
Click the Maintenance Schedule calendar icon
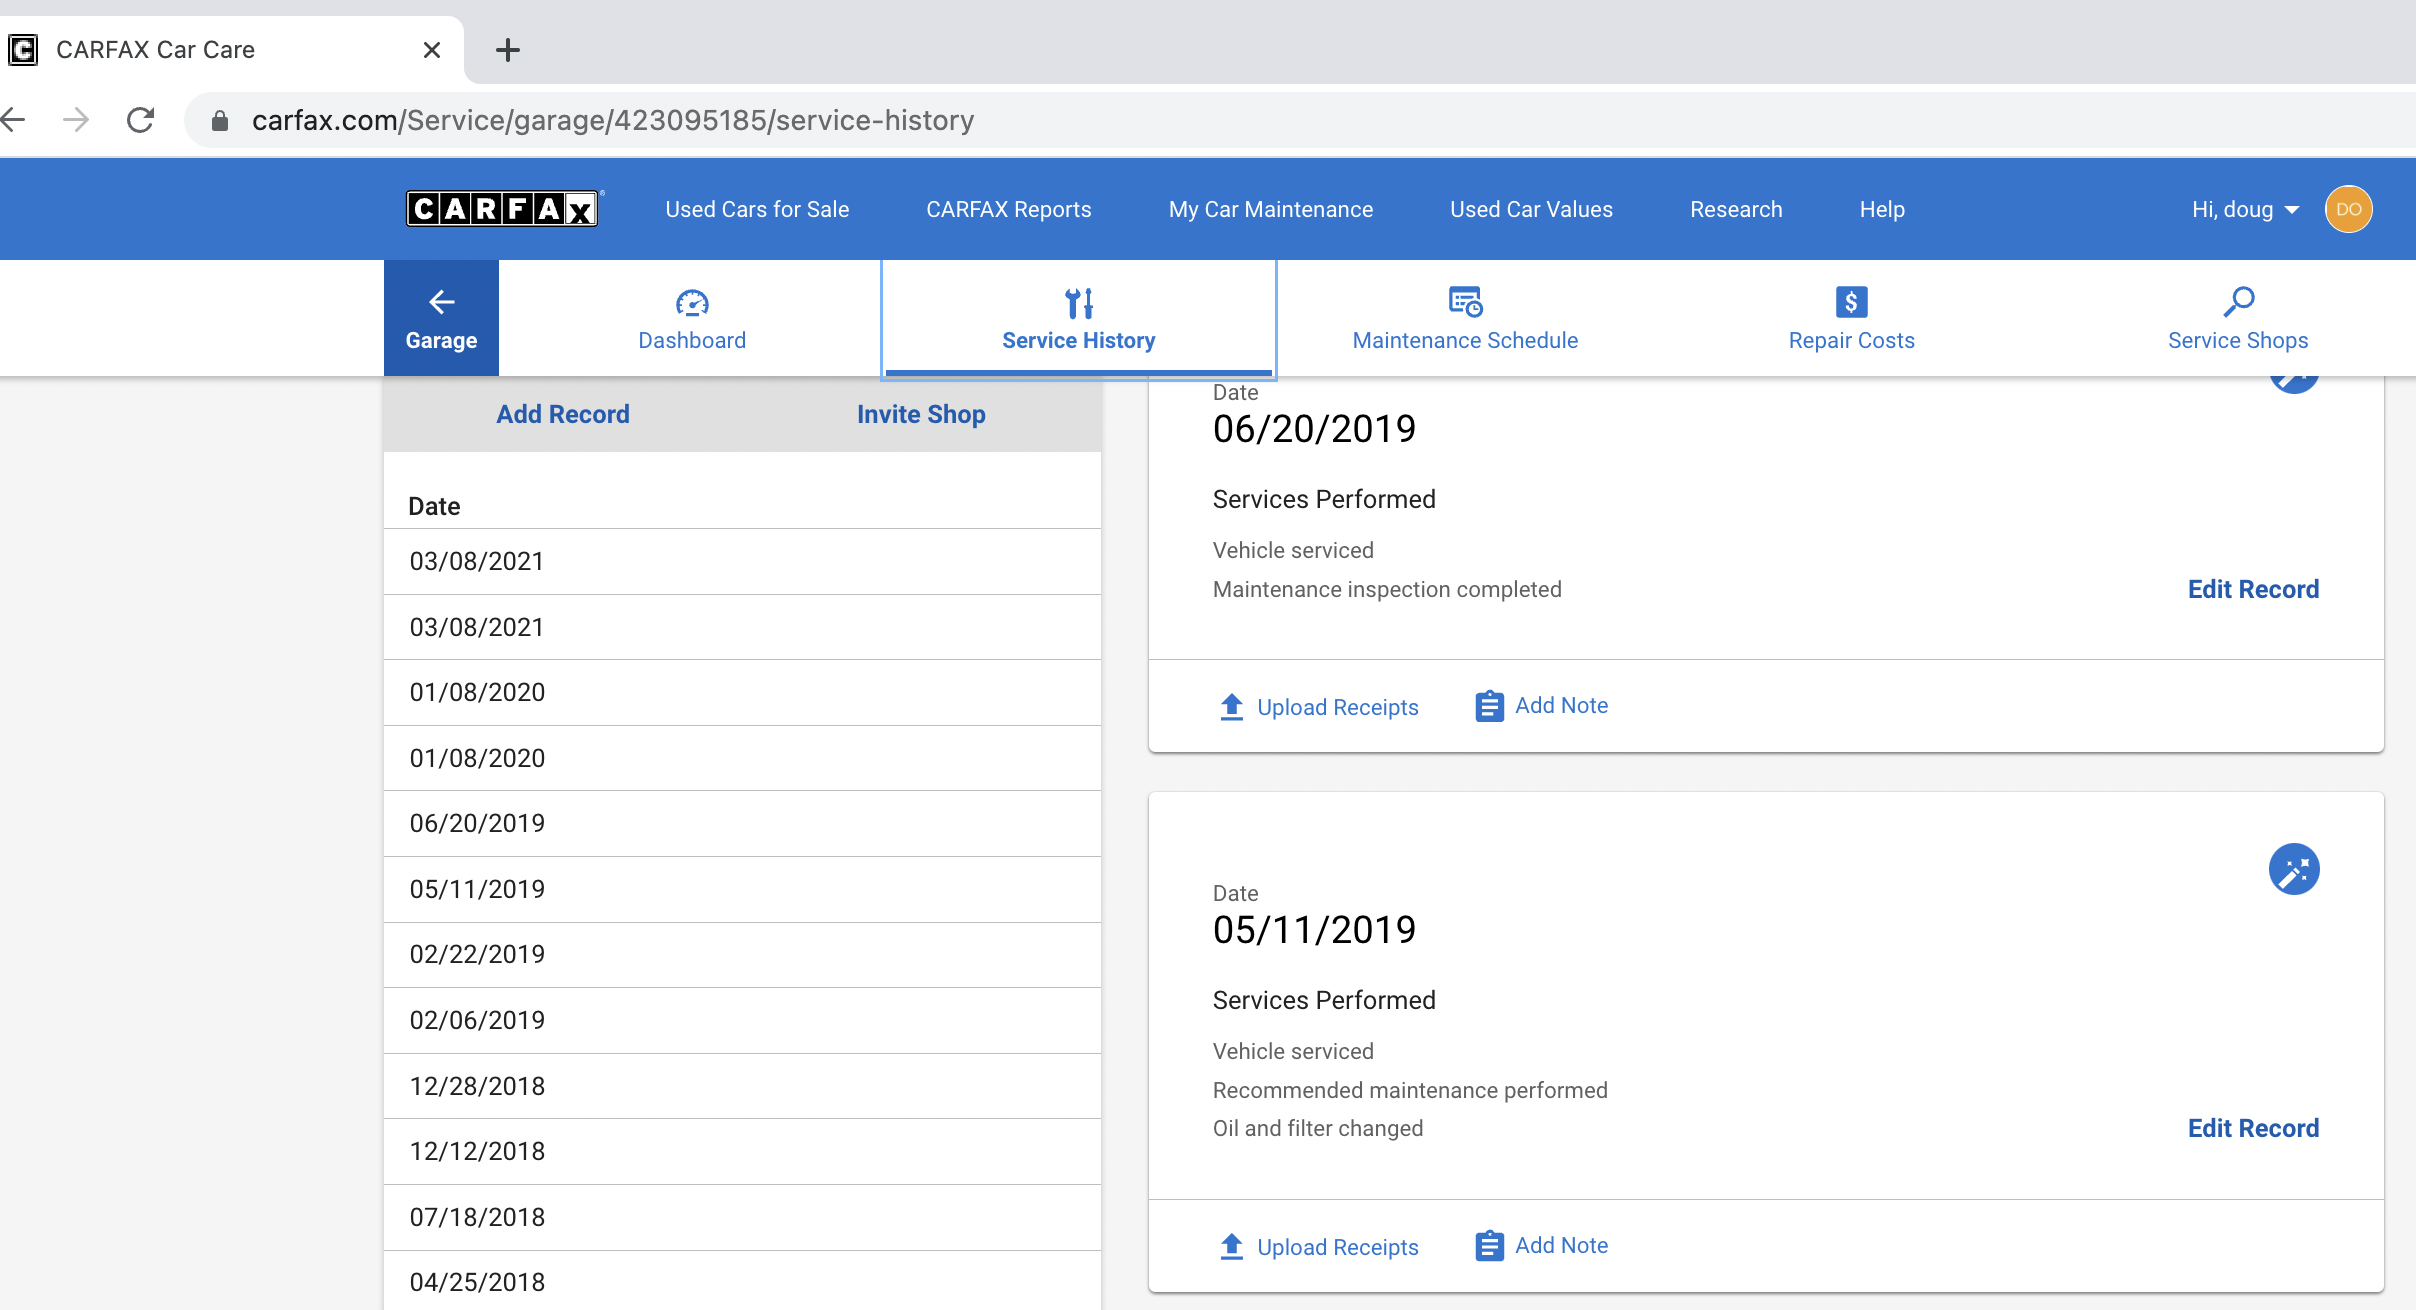click(x=1465, y=301)
